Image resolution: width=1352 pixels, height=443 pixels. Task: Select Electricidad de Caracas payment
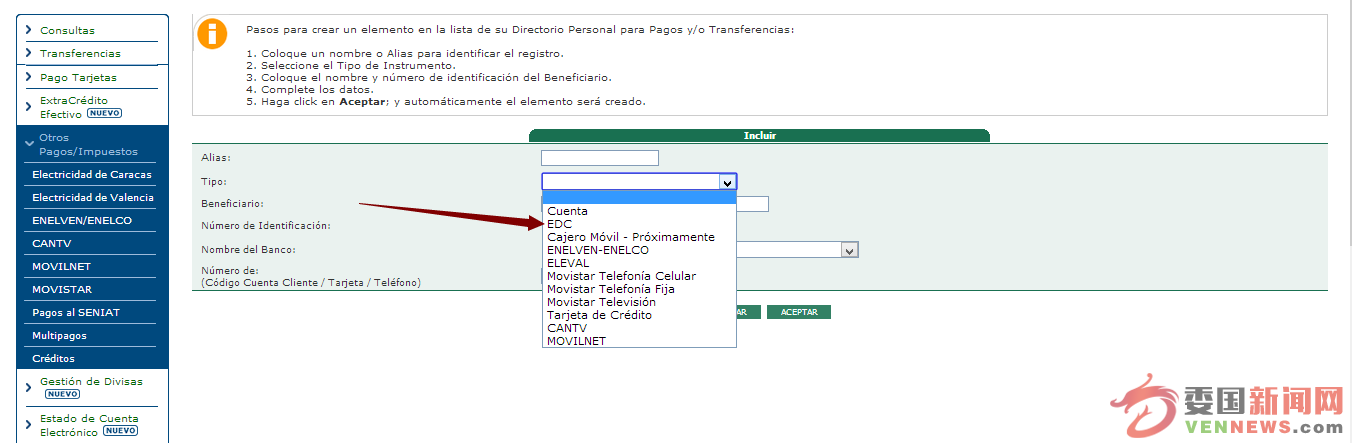(92, 175)
